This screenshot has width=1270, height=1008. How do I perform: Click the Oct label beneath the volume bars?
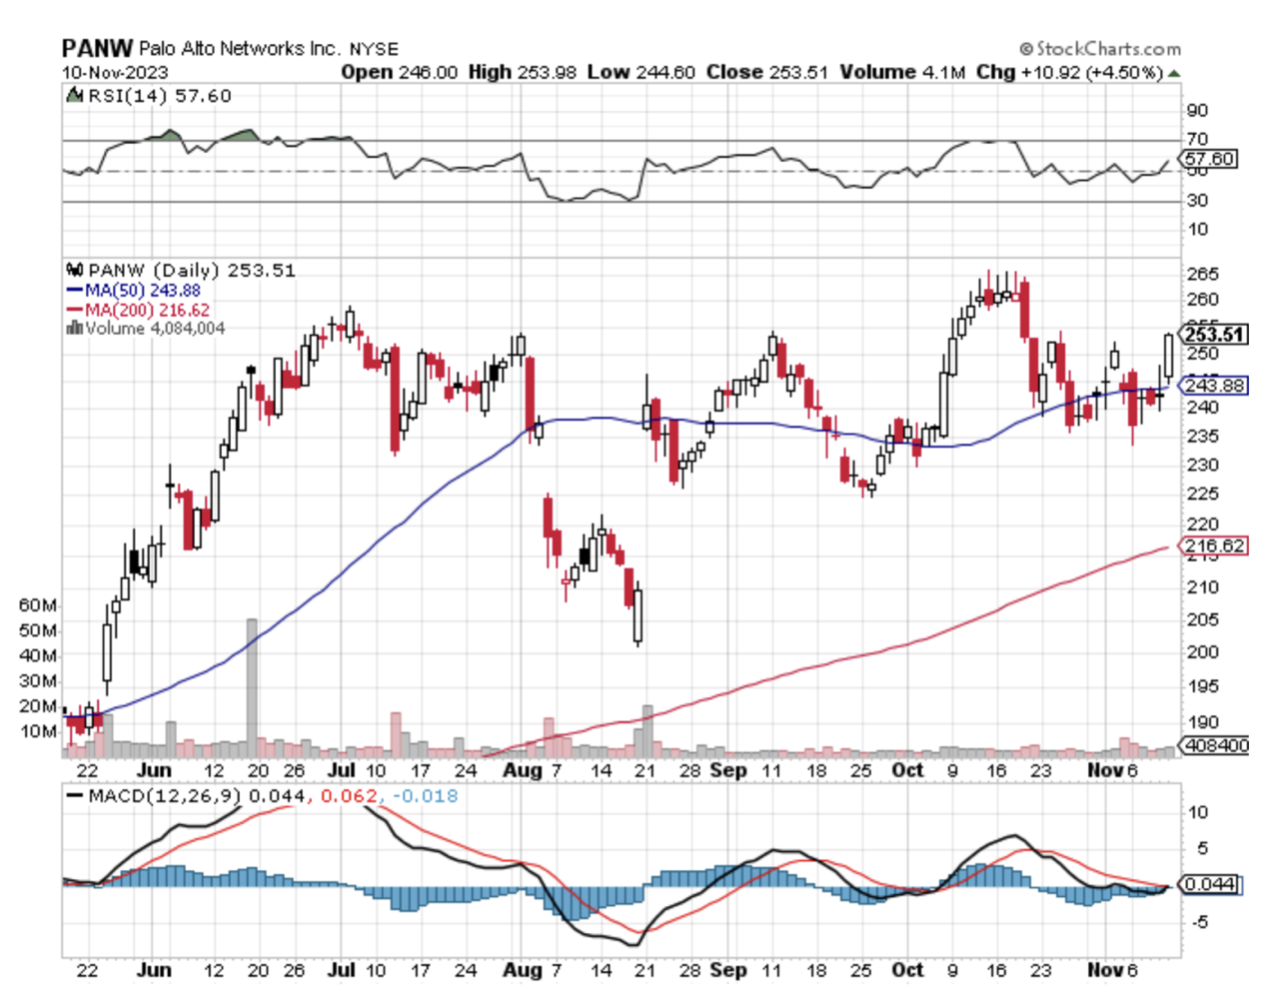click(907, 770)
